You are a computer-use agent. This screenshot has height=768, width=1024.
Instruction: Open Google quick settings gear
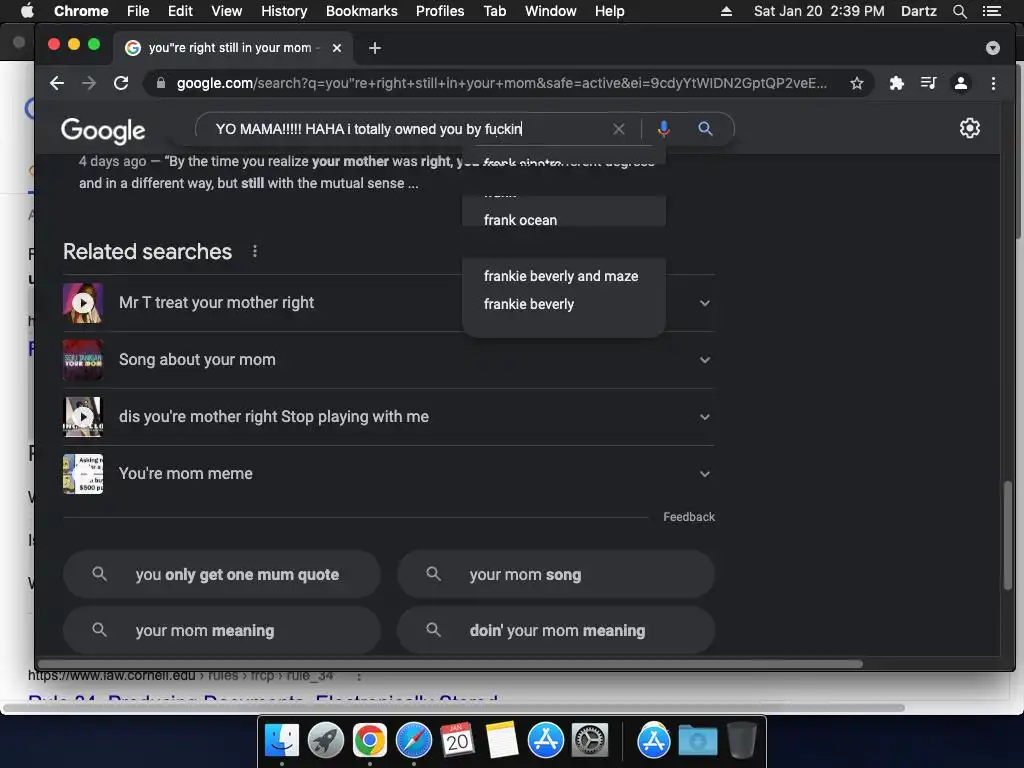pos(969,128)
